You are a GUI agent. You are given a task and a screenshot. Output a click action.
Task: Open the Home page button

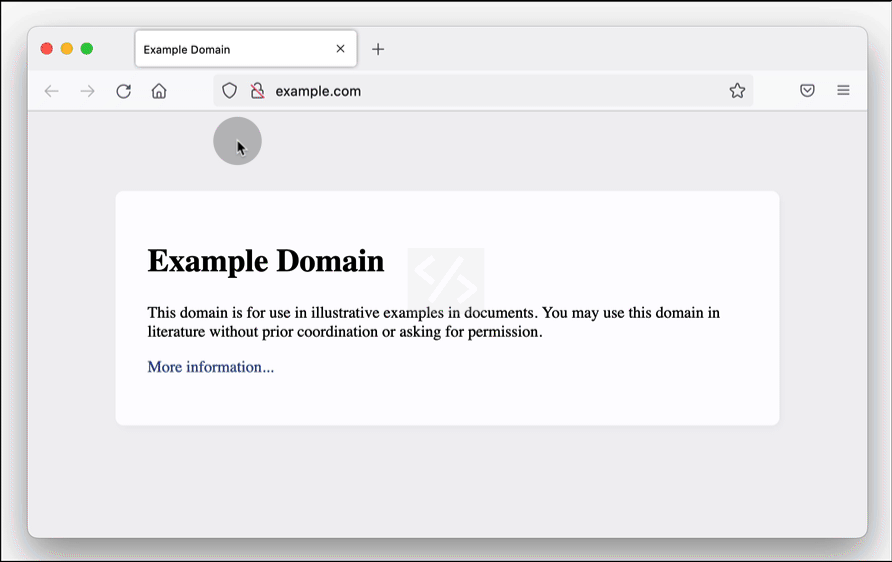coord(159,91)
